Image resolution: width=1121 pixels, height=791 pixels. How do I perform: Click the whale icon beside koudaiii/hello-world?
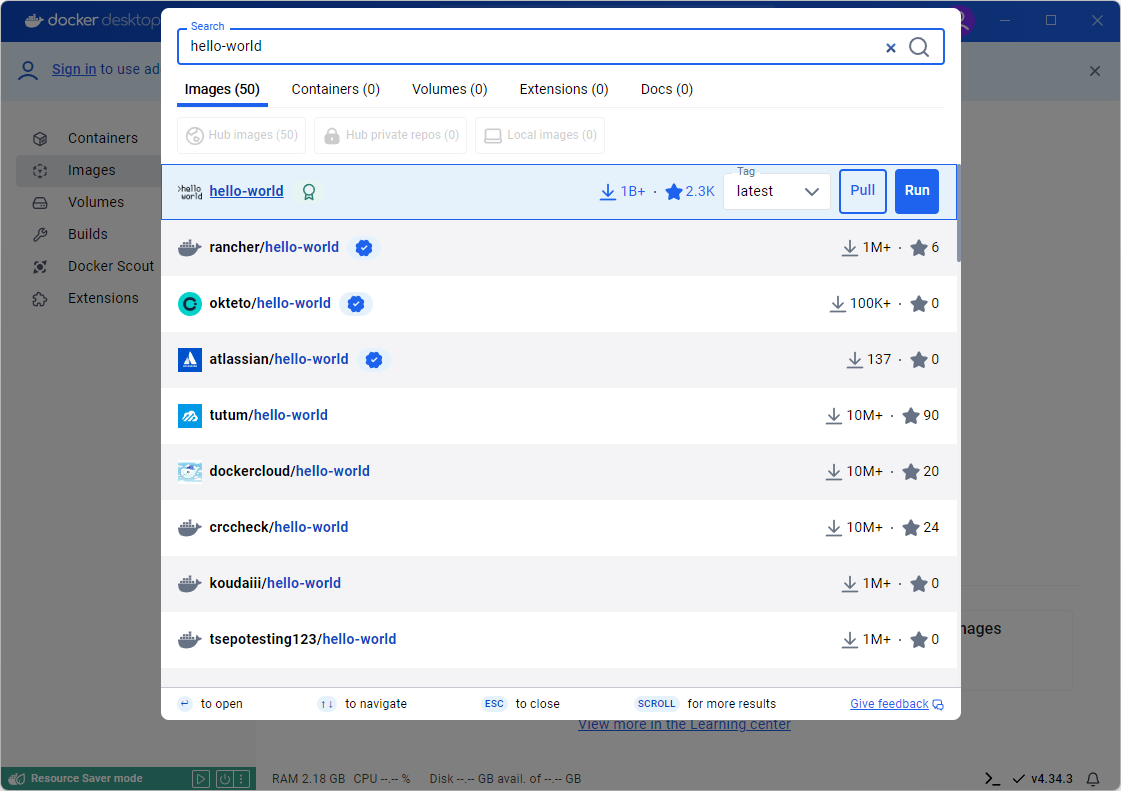189,584
